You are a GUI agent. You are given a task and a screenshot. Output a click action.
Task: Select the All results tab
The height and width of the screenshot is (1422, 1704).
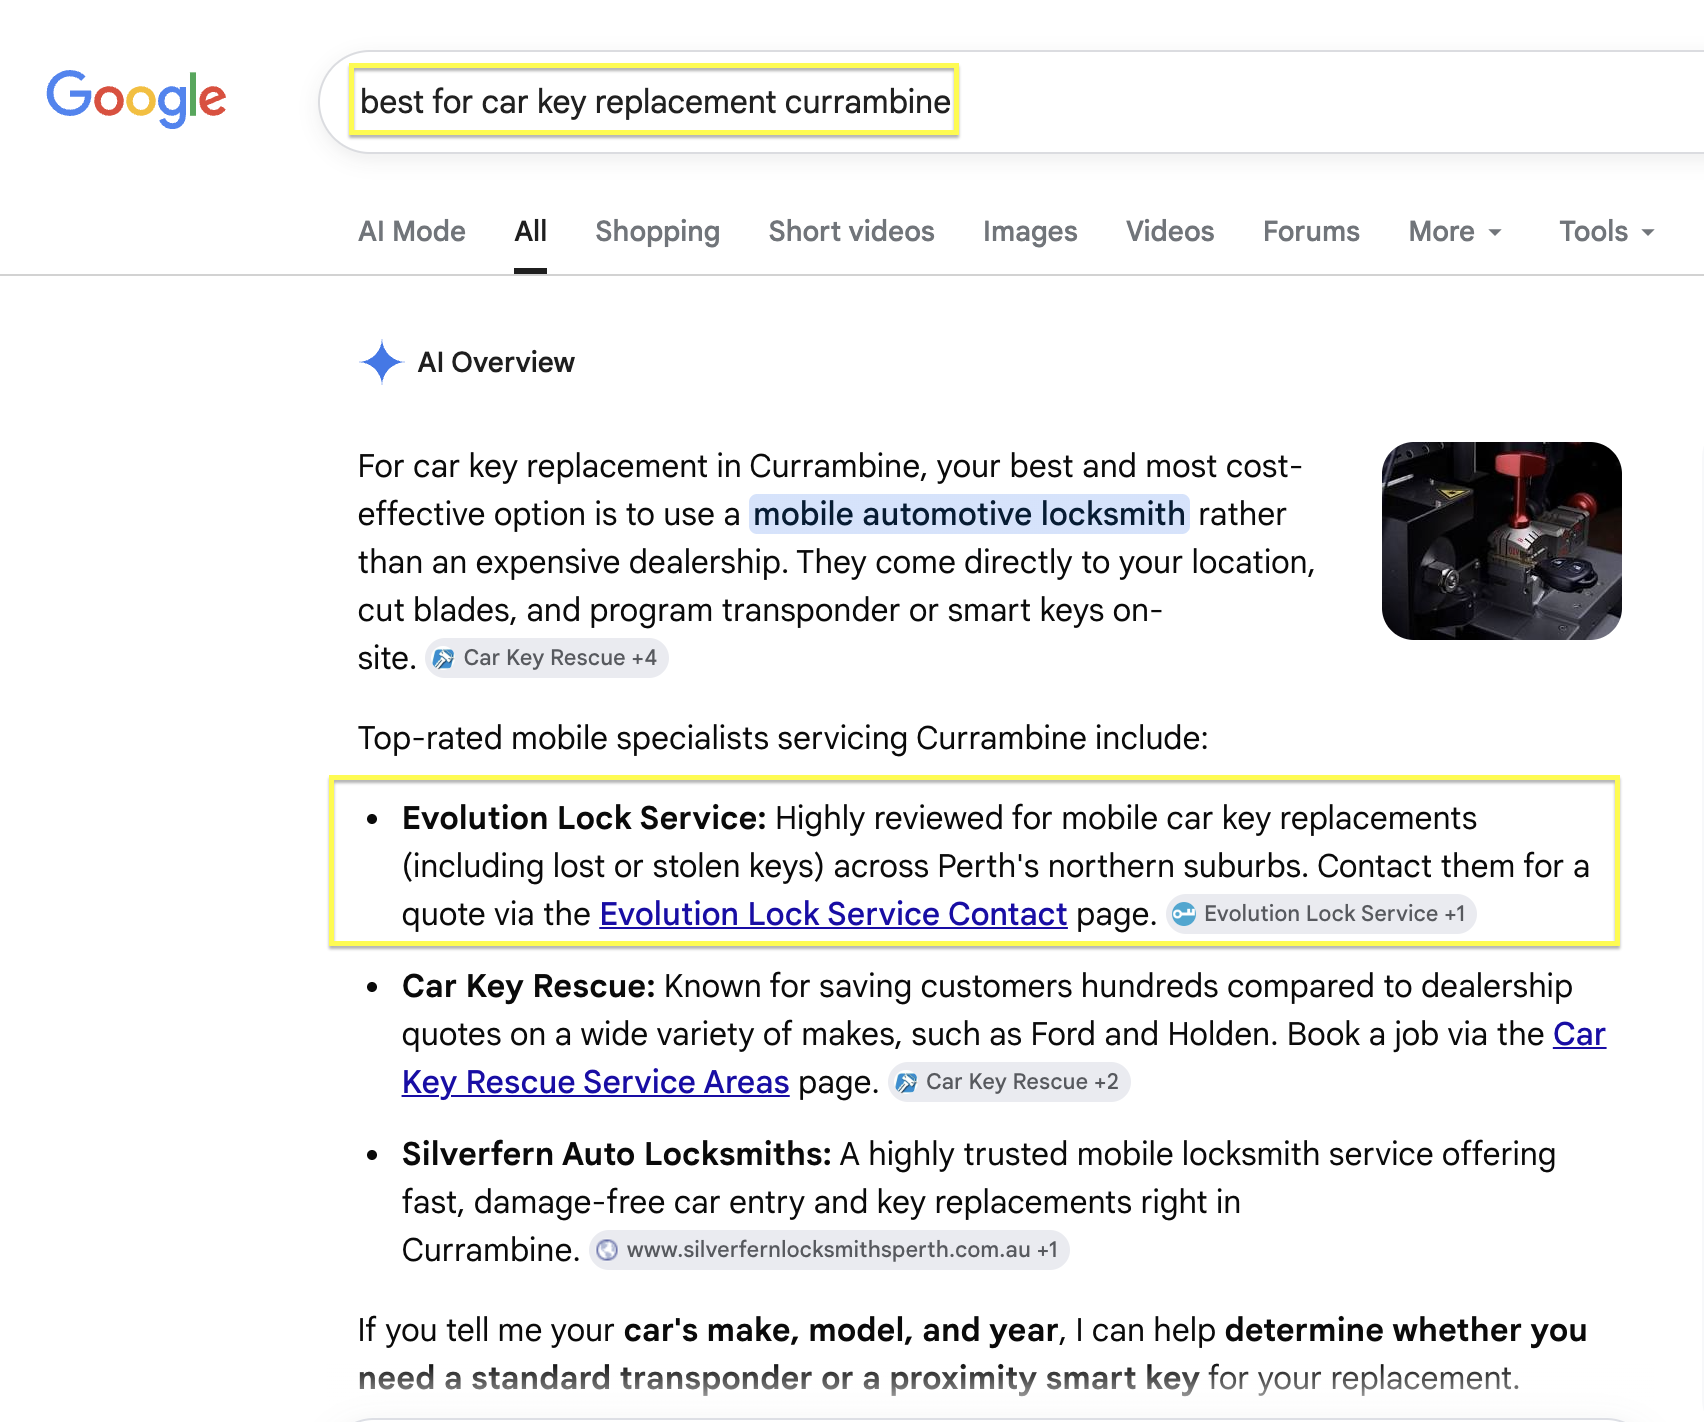(x=530, y=232)
